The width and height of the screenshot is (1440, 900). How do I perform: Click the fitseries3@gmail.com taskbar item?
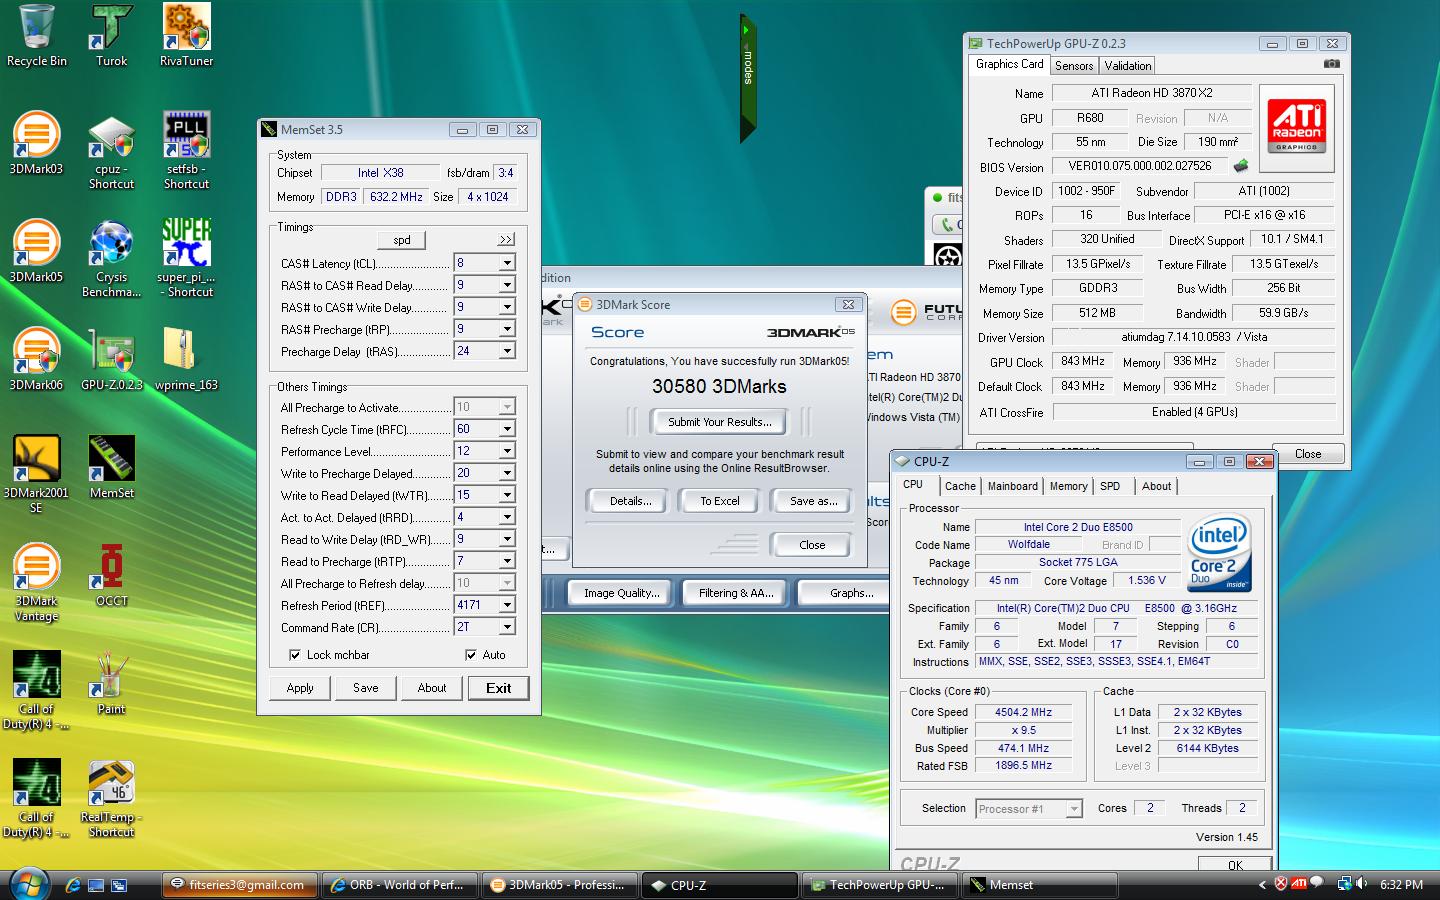pyautogui.click(x=239, y=885)
